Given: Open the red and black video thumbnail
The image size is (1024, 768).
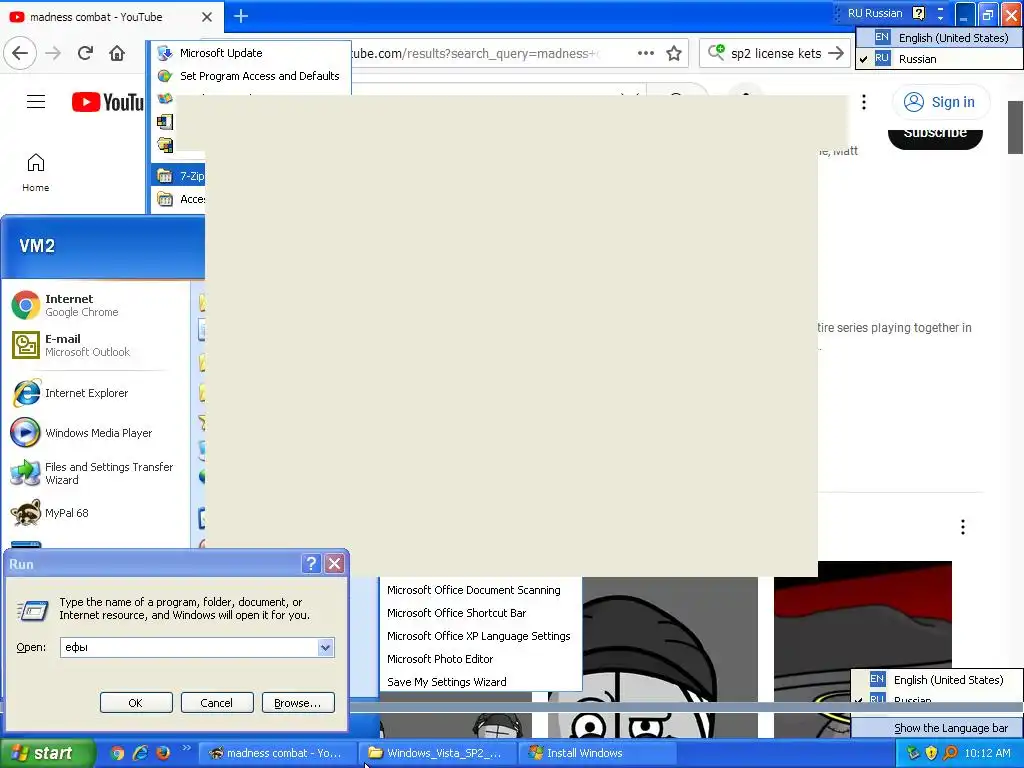Looking at the screenshot, I should pos(863,647).
